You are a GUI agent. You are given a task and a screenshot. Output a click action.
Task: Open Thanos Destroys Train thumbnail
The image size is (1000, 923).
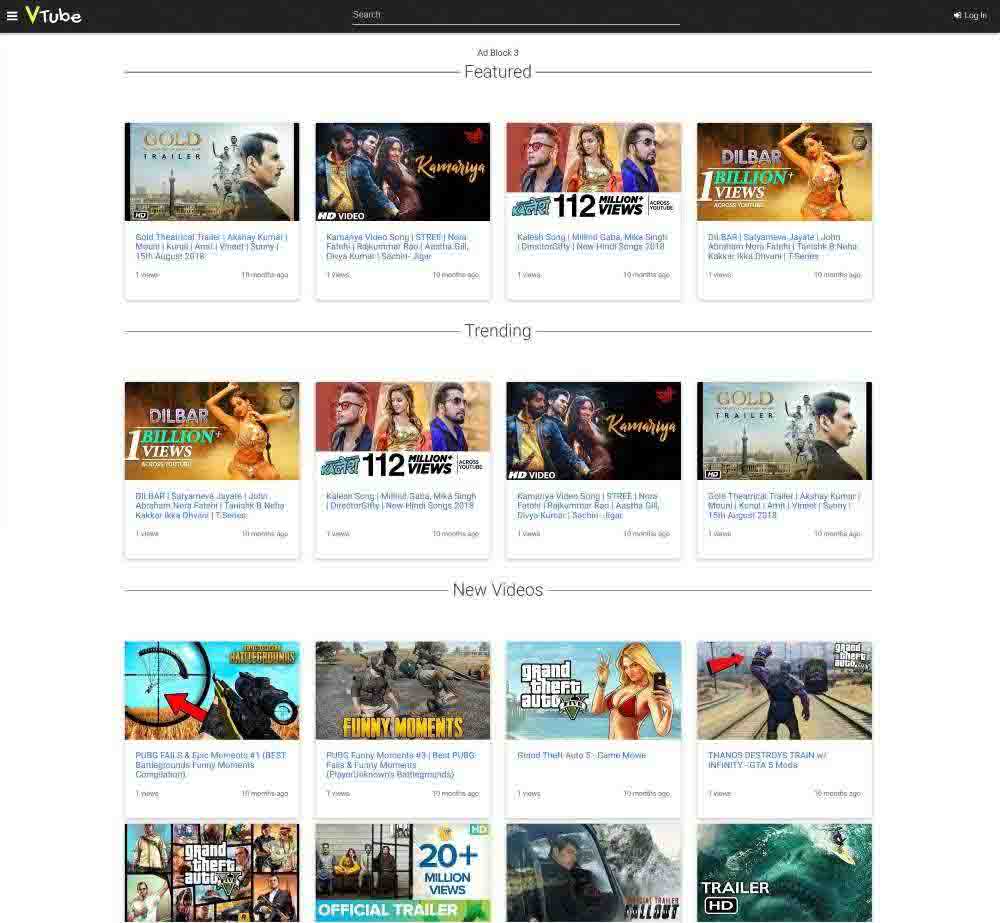pyautogui.click(x=784, y=690)
